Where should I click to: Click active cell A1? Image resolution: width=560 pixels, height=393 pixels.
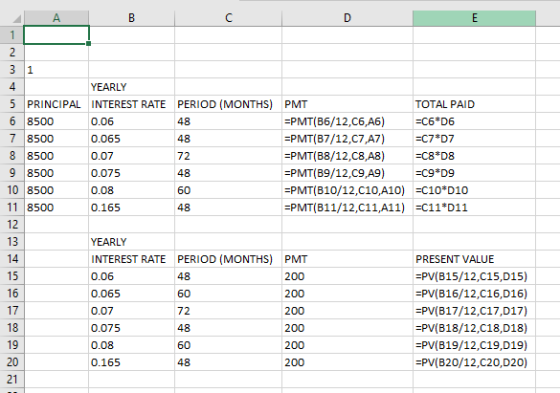pos(56,35)
